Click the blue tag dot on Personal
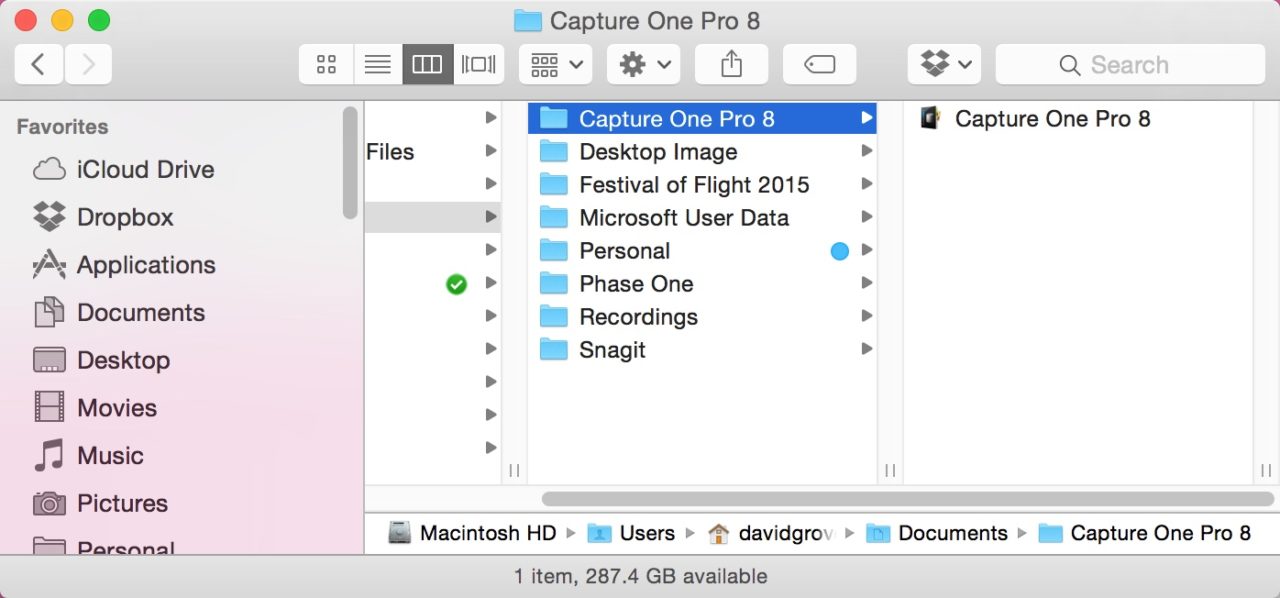 pos(840,251)
